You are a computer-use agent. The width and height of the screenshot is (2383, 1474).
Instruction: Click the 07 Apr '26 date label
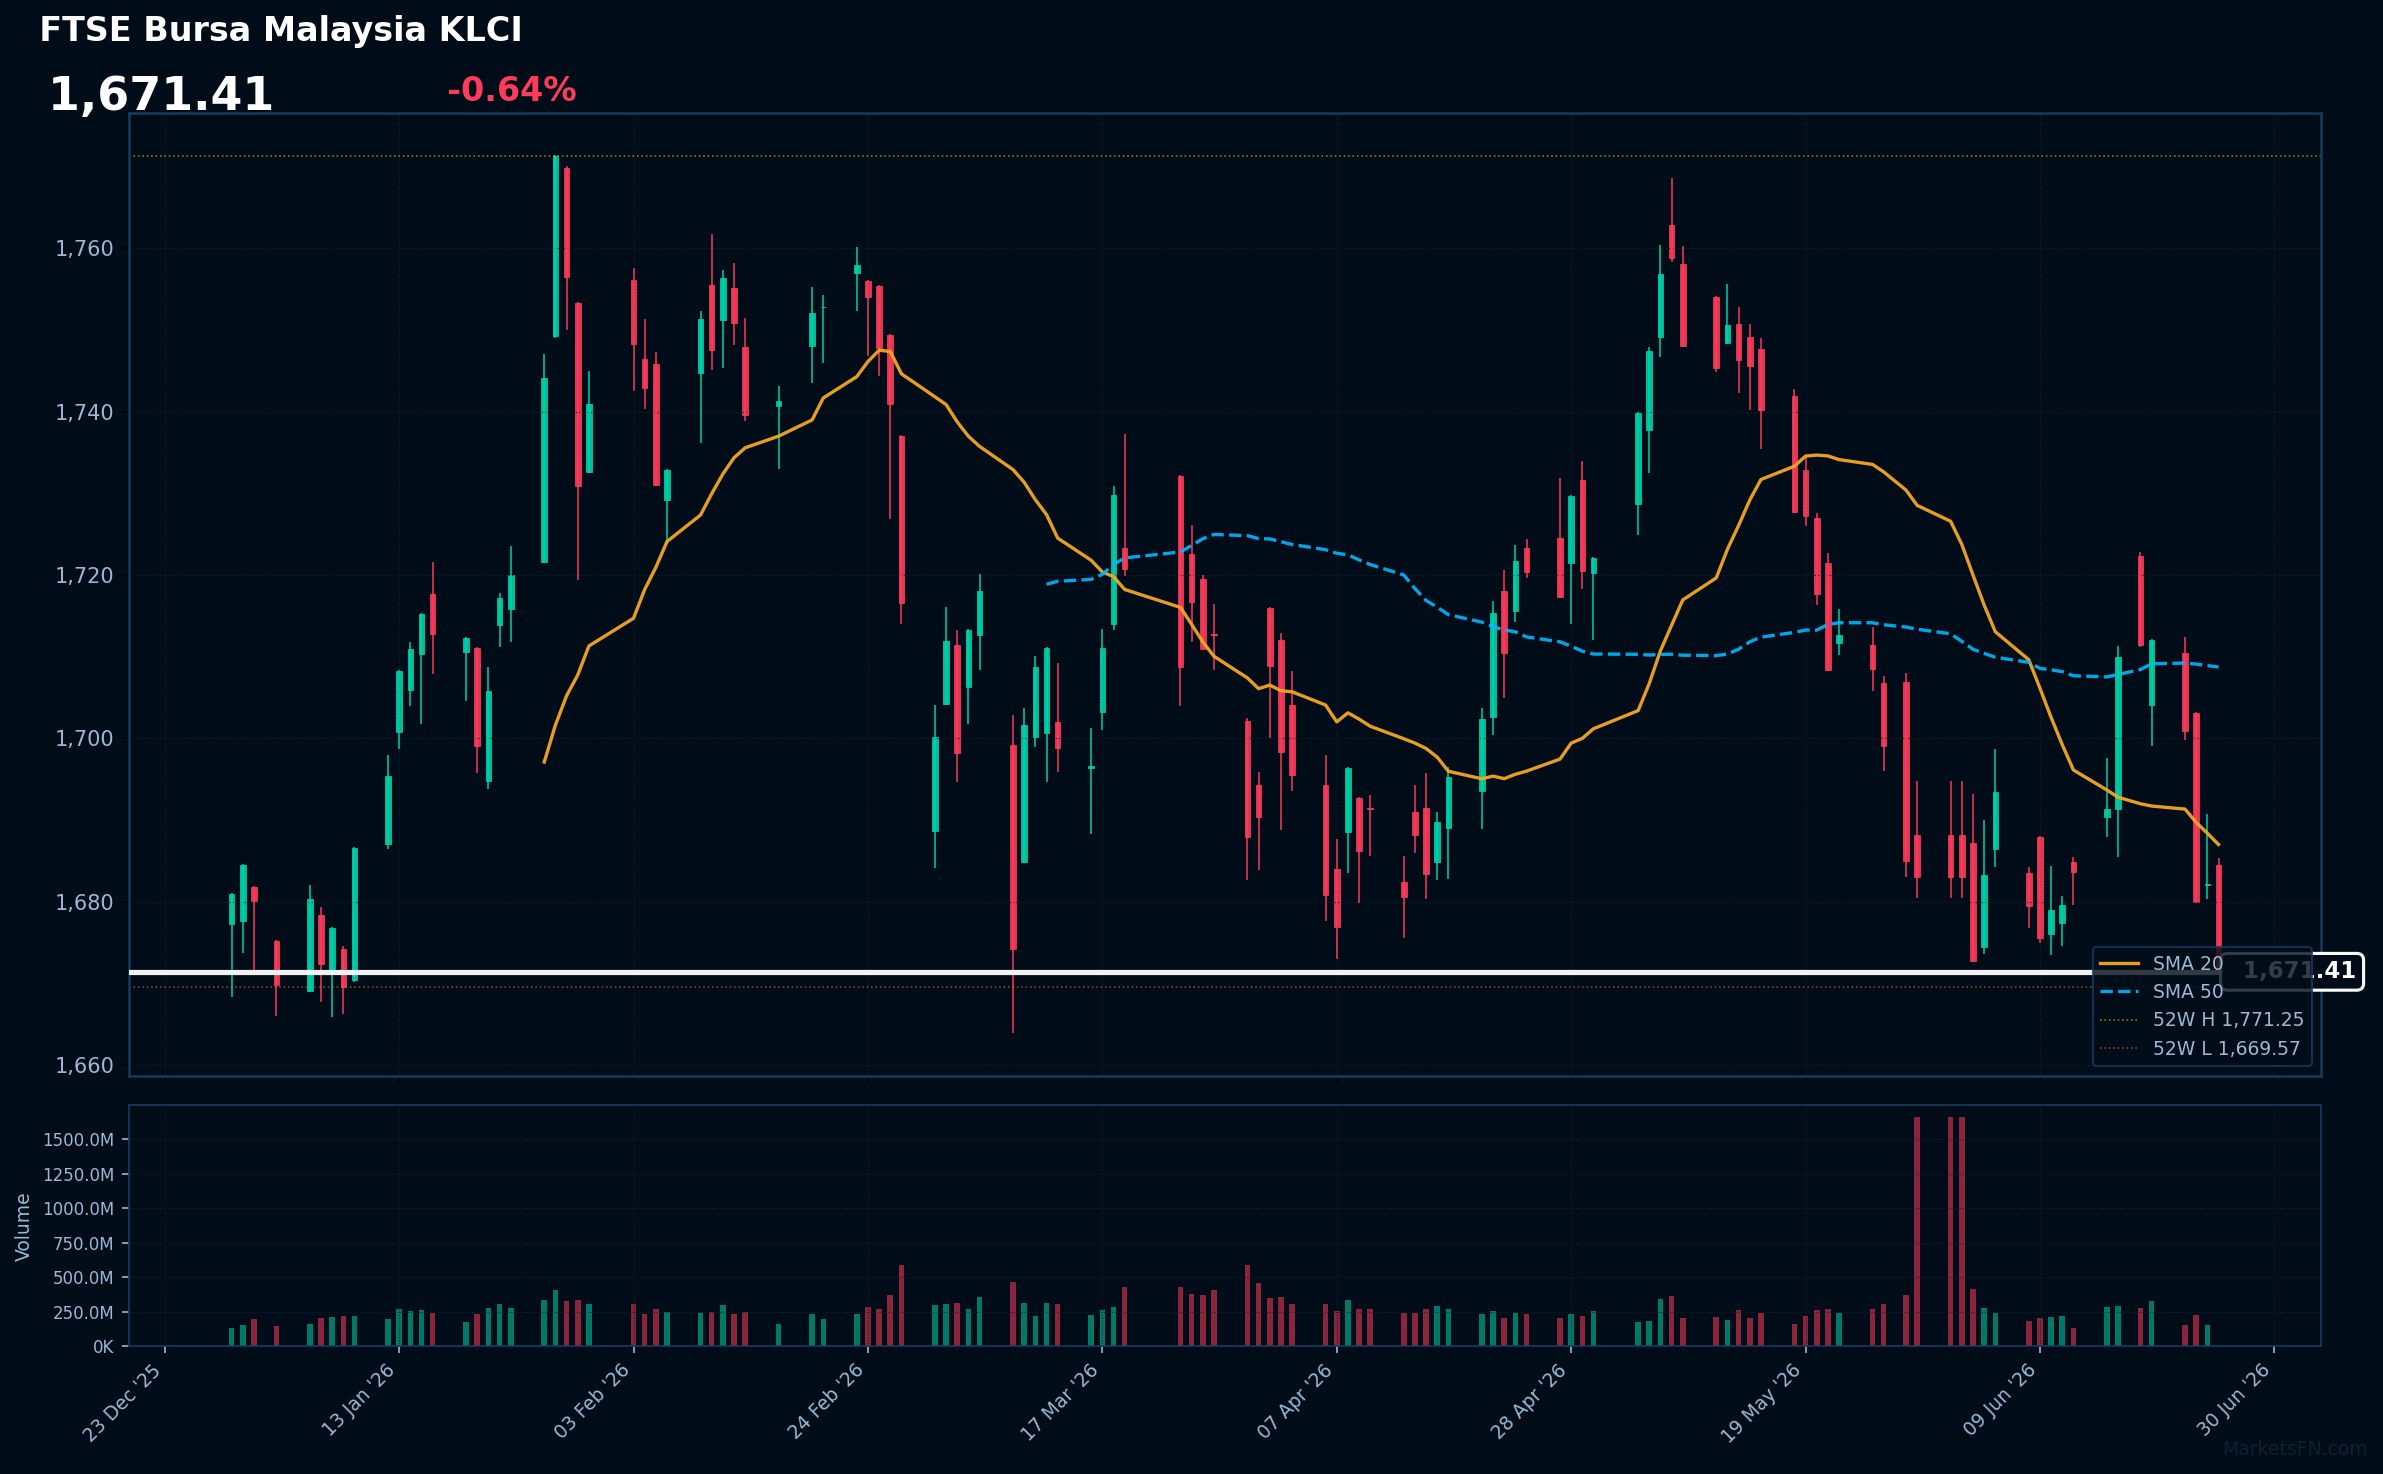coord(1294,1402)
